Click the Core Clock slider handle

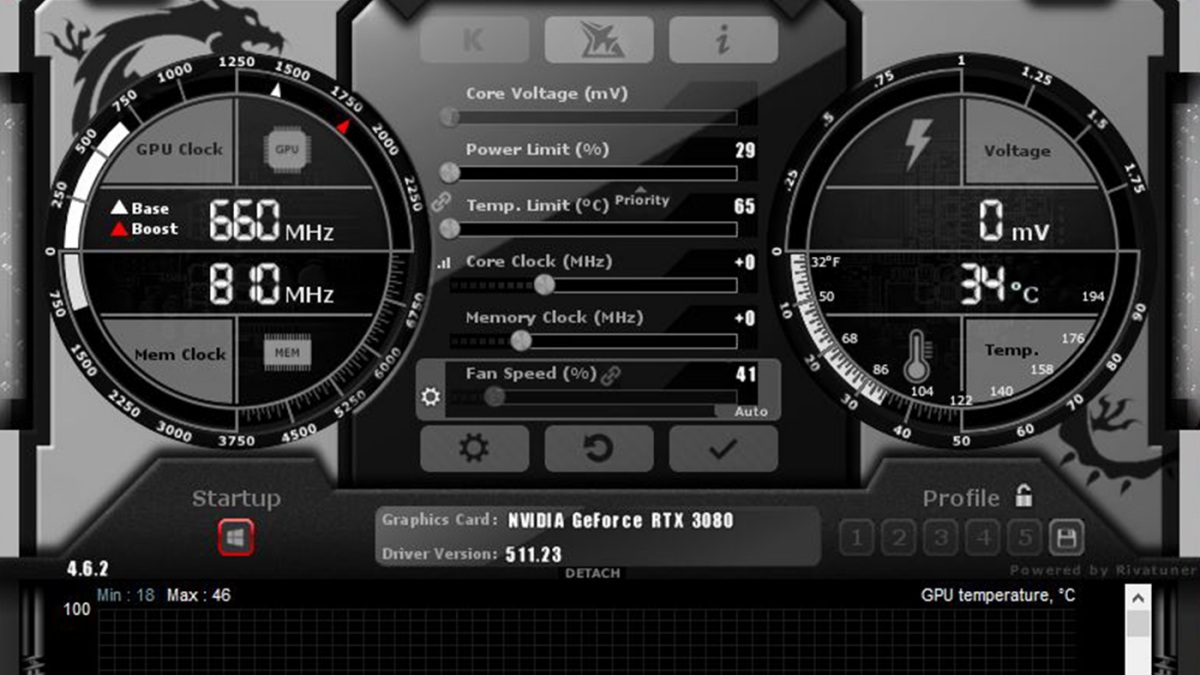click(x=544, y=285)
